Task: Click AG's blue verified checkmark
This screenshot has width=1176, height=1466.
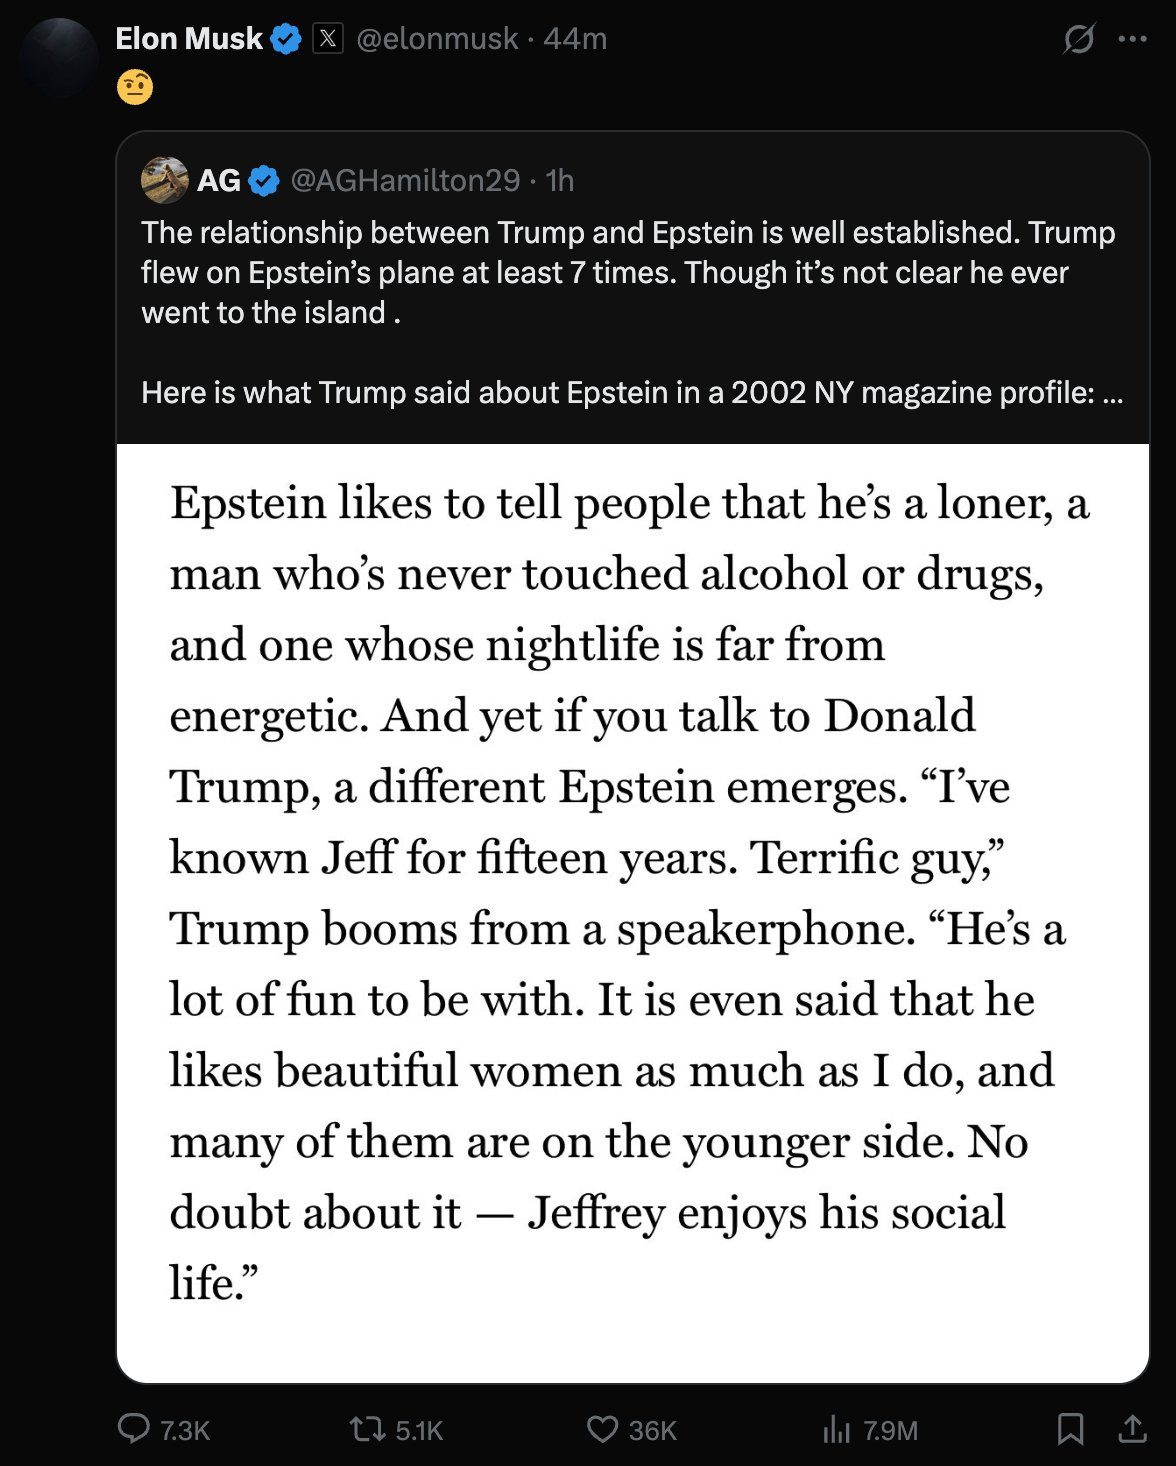Action: (x=264, y=181)
